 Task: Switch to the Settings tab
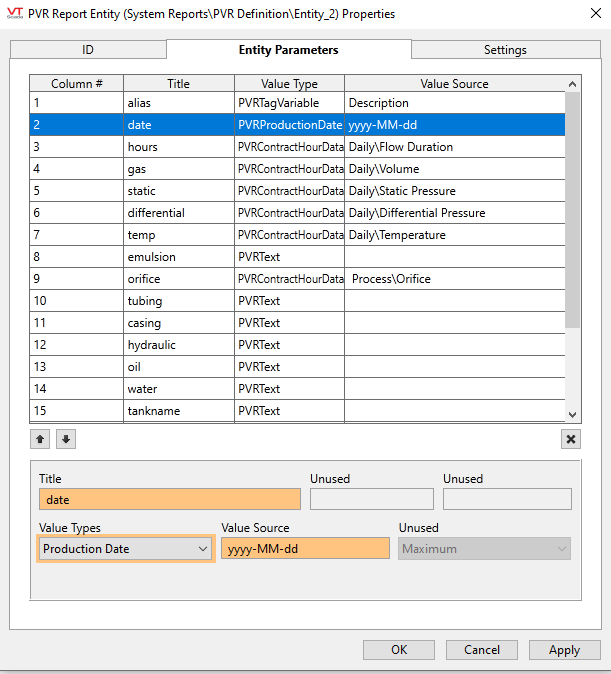tap(505, 50)
